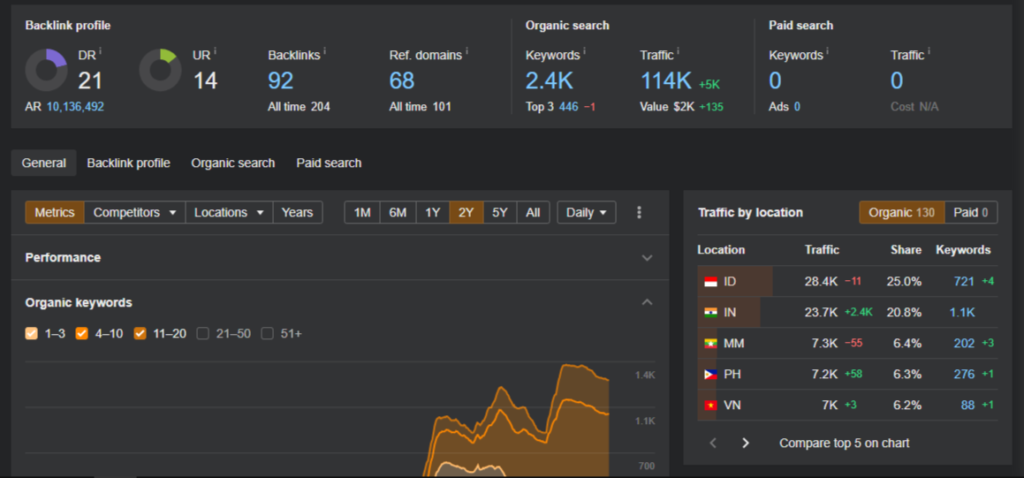Select the 5Y time range button

pos(499,212)
